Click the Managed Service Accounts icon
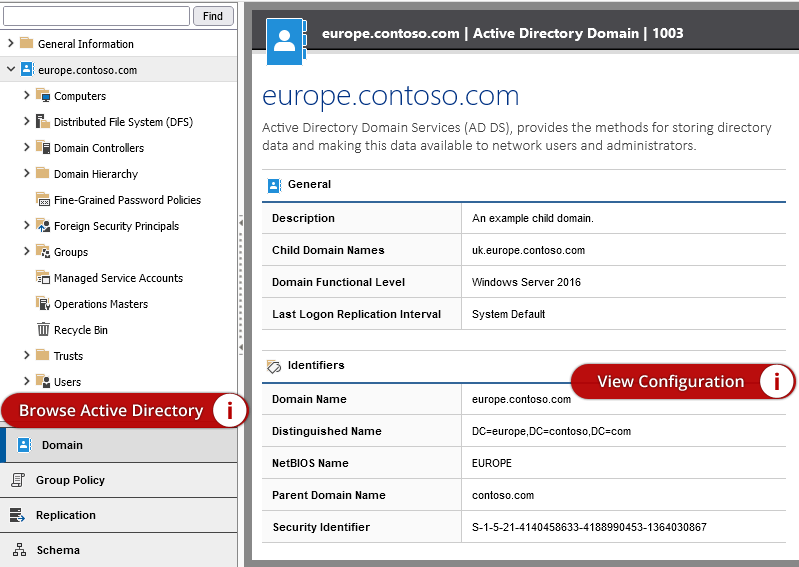The image size is (799, 567). pyautogui.click(x=43, y=277)
